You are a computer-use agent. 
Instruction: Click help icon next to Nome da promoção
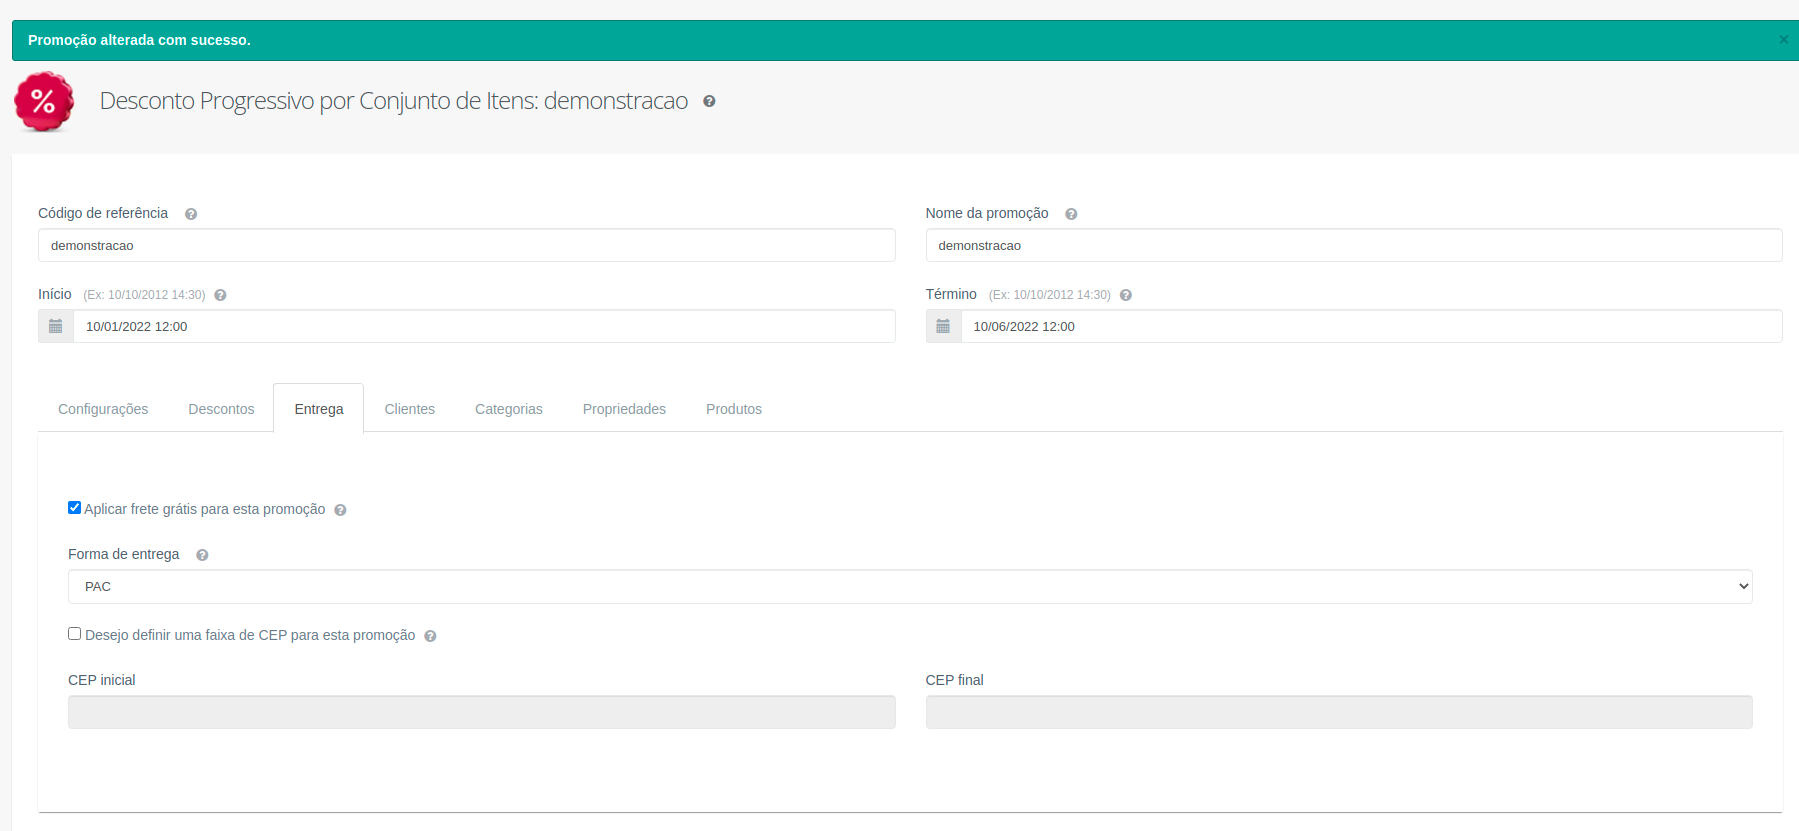coord(1071,214)
